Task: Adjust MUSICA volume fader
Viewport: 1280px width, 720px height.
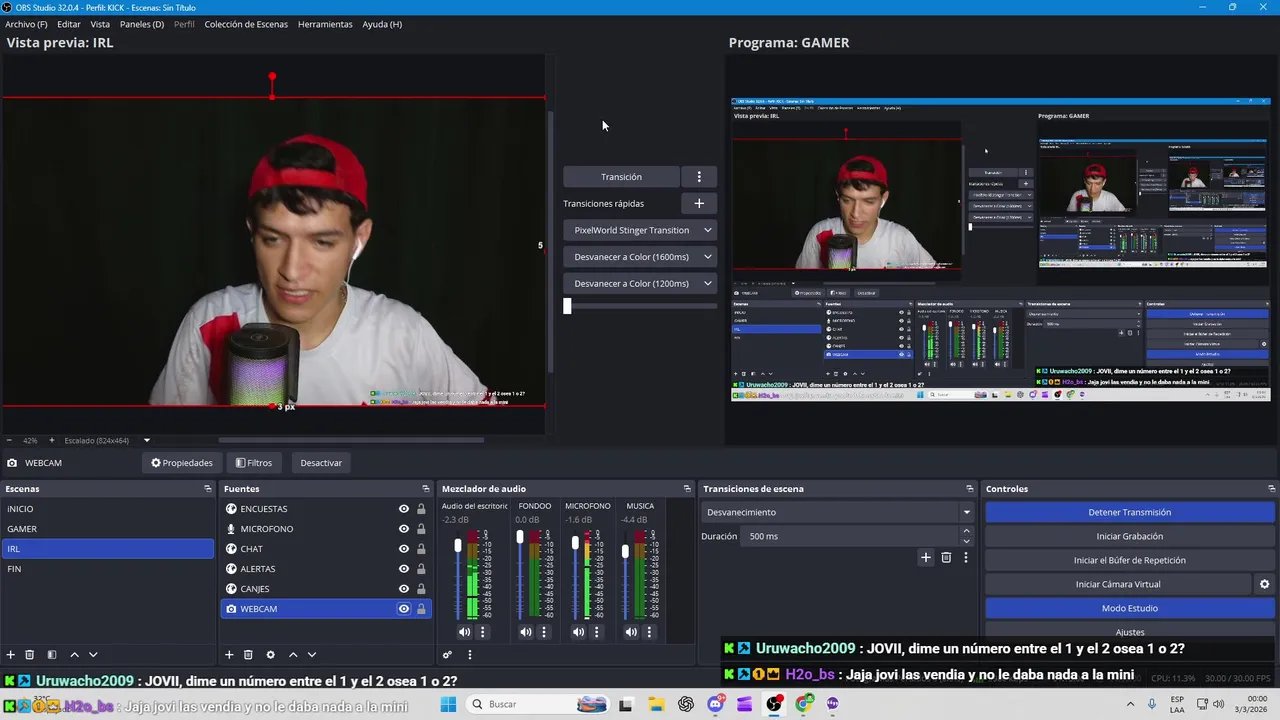Action: [625, 551]
